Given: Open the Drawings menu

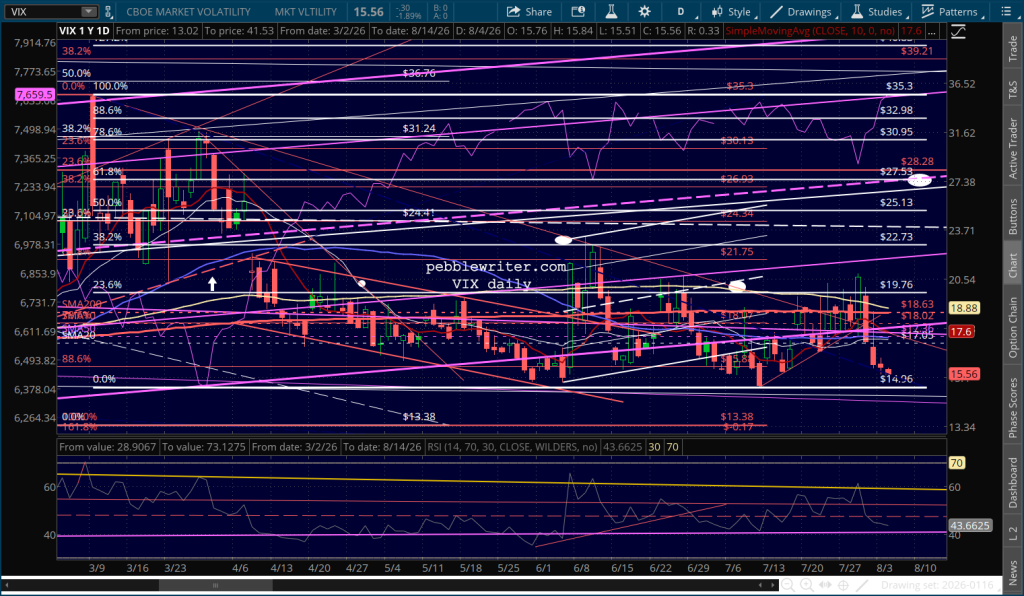Looking at the screenshot, I should pyautogui.click(x=802, y=12).
